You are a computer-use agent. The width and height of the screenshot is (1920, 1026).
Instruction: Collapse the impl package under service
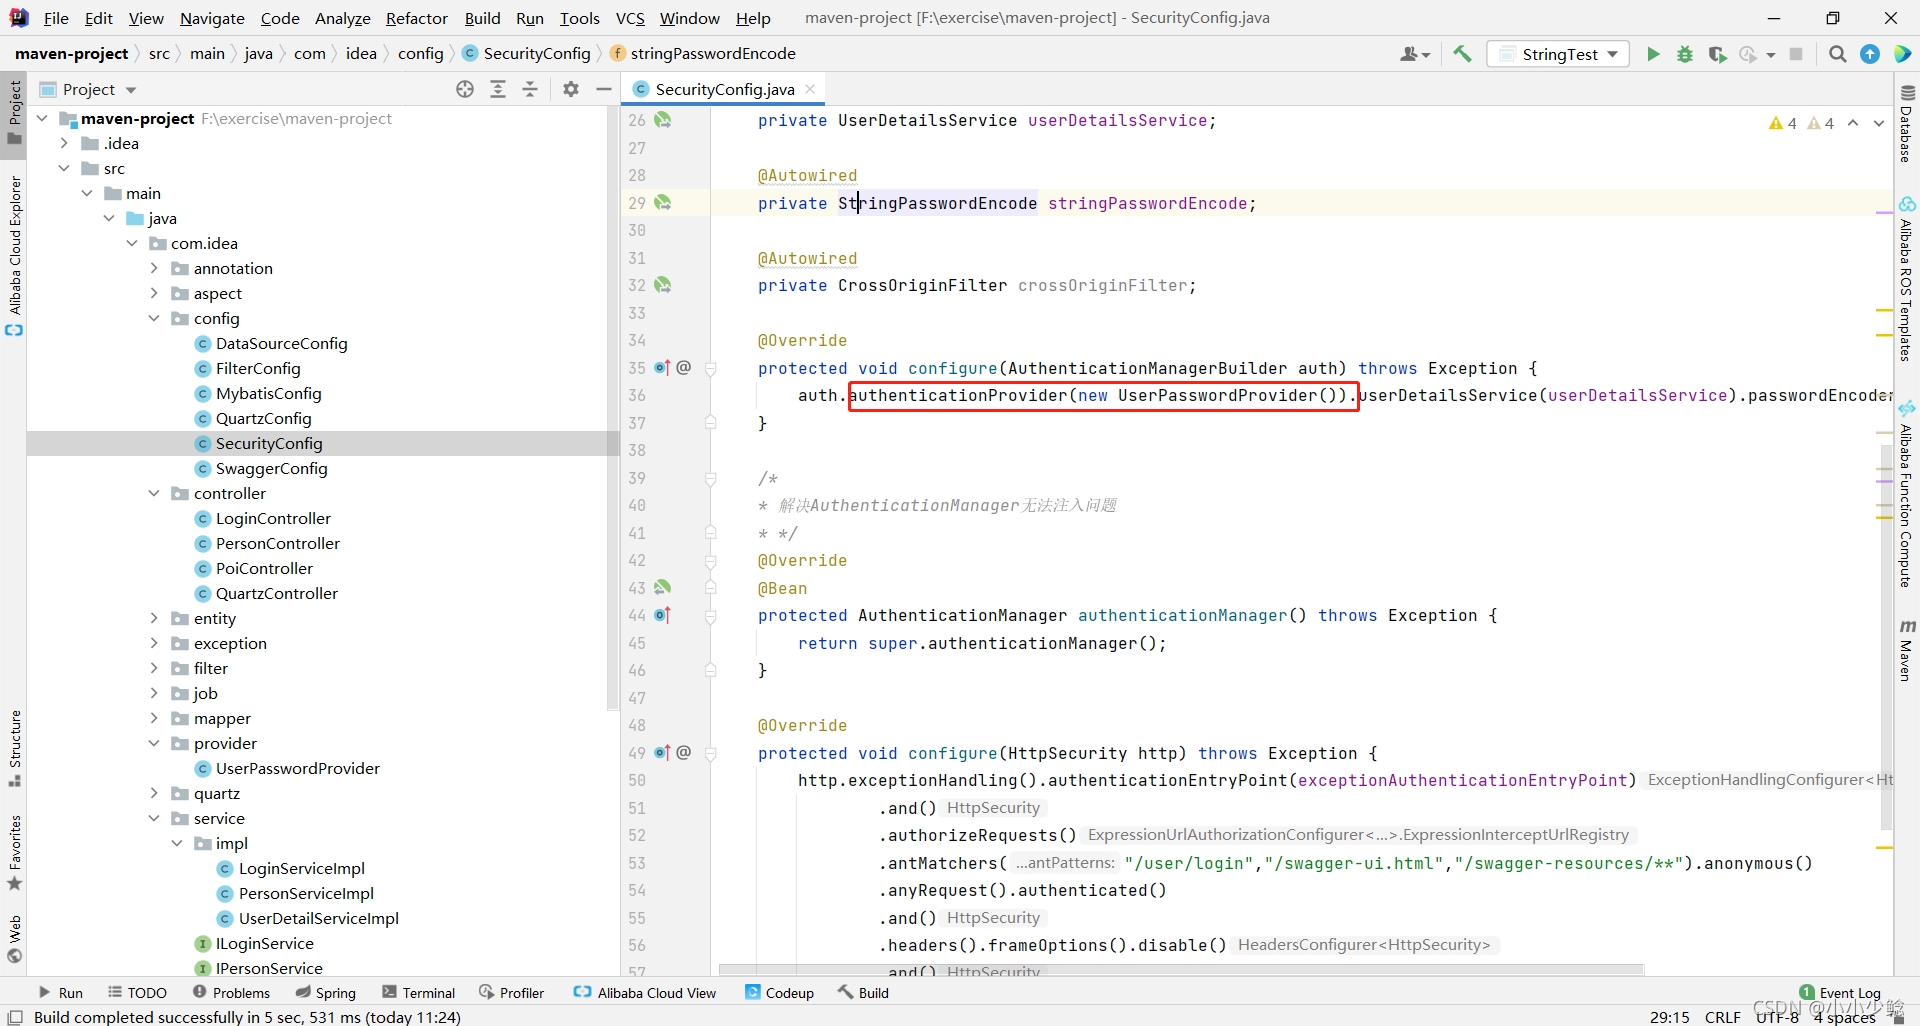(177, 843)
